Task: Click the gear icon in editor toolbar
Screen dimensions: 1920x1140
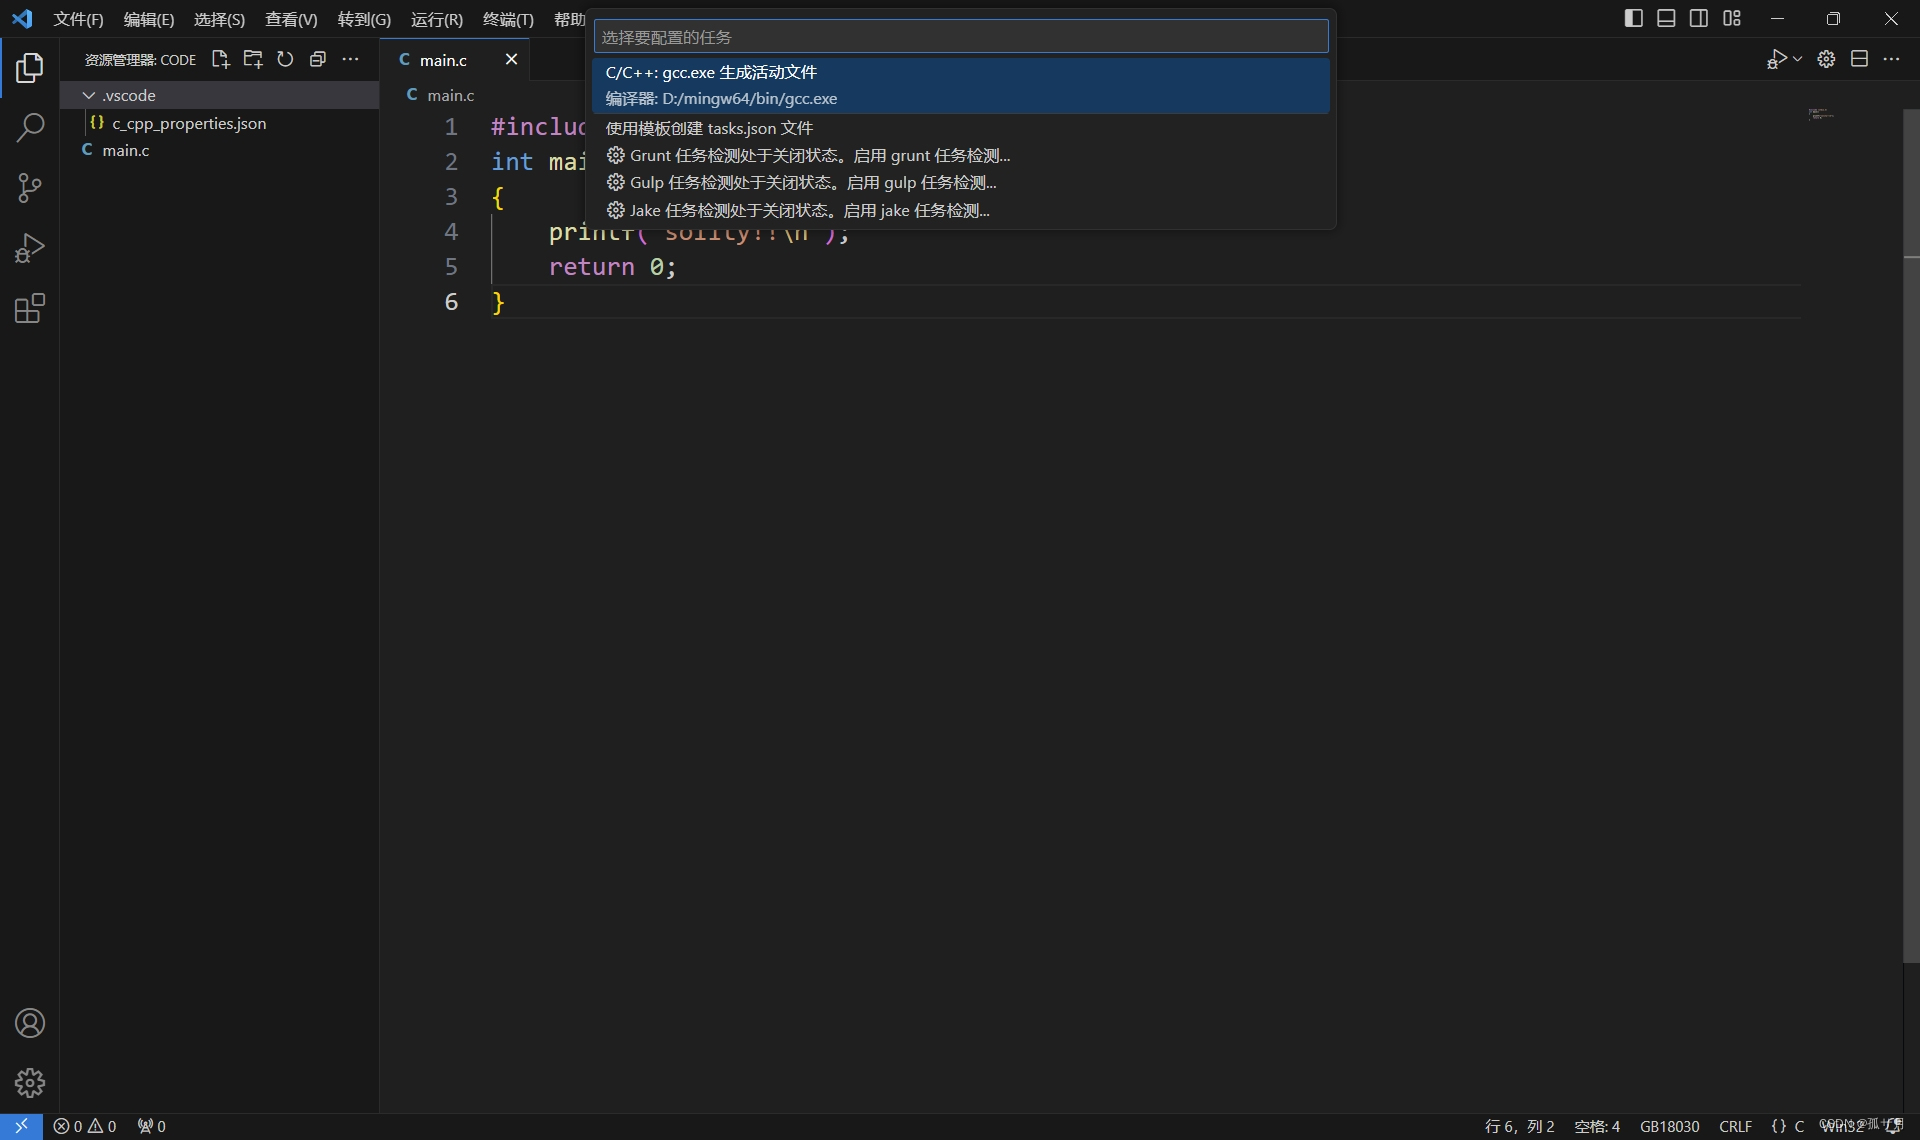Action: [x=1826, y=60]
